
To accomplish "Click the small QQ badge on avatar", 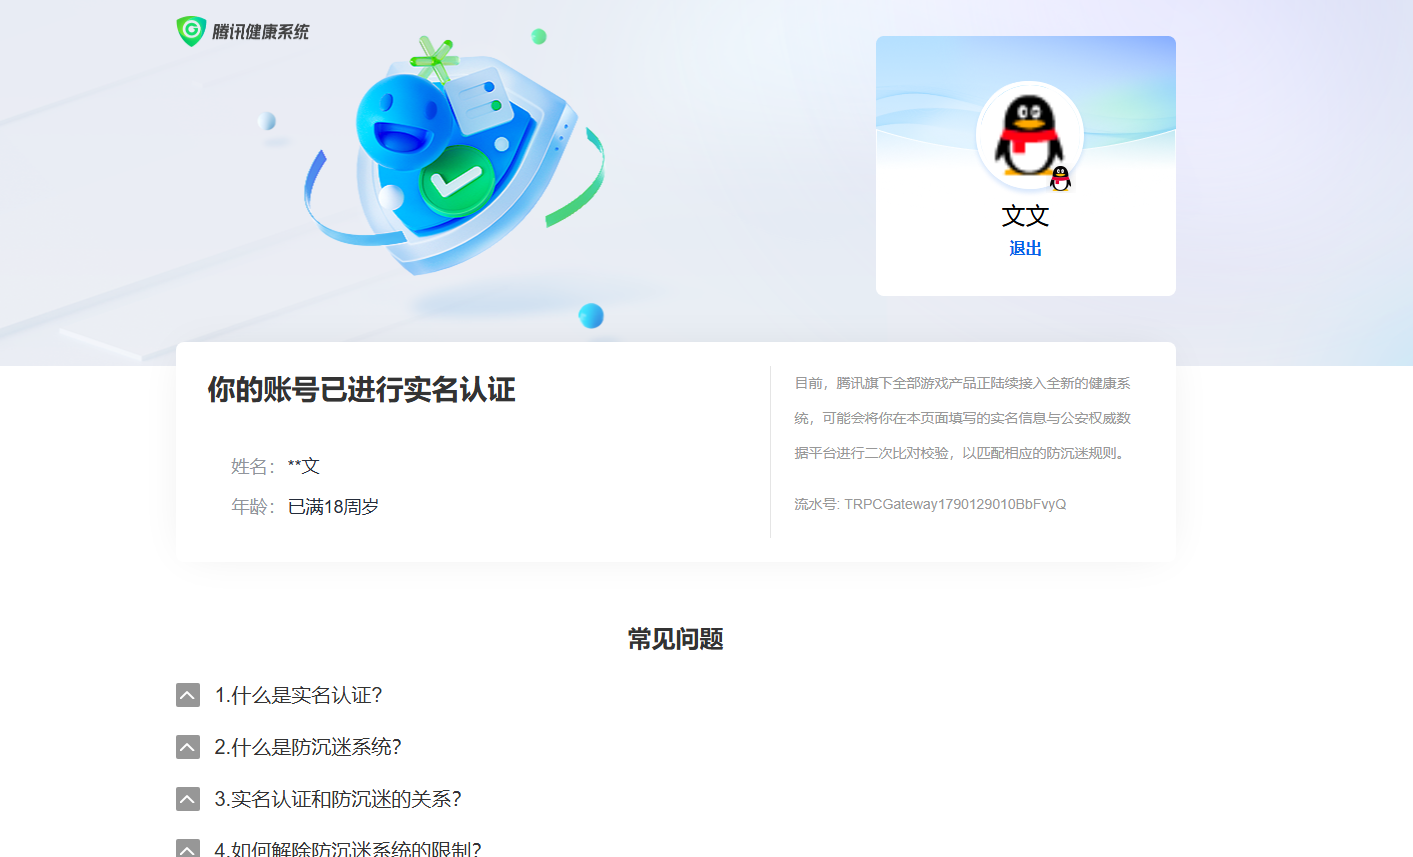I will click(x=1060, y=179).
